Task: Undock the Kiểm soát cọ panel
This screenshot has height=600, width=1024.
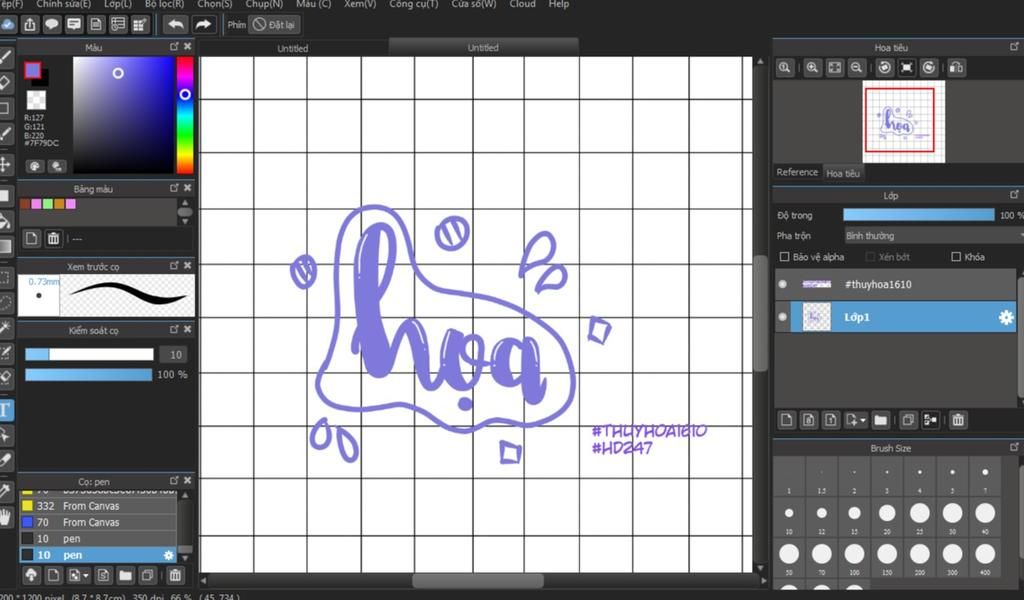Action: pyautogui.click(x=174, y=330)
